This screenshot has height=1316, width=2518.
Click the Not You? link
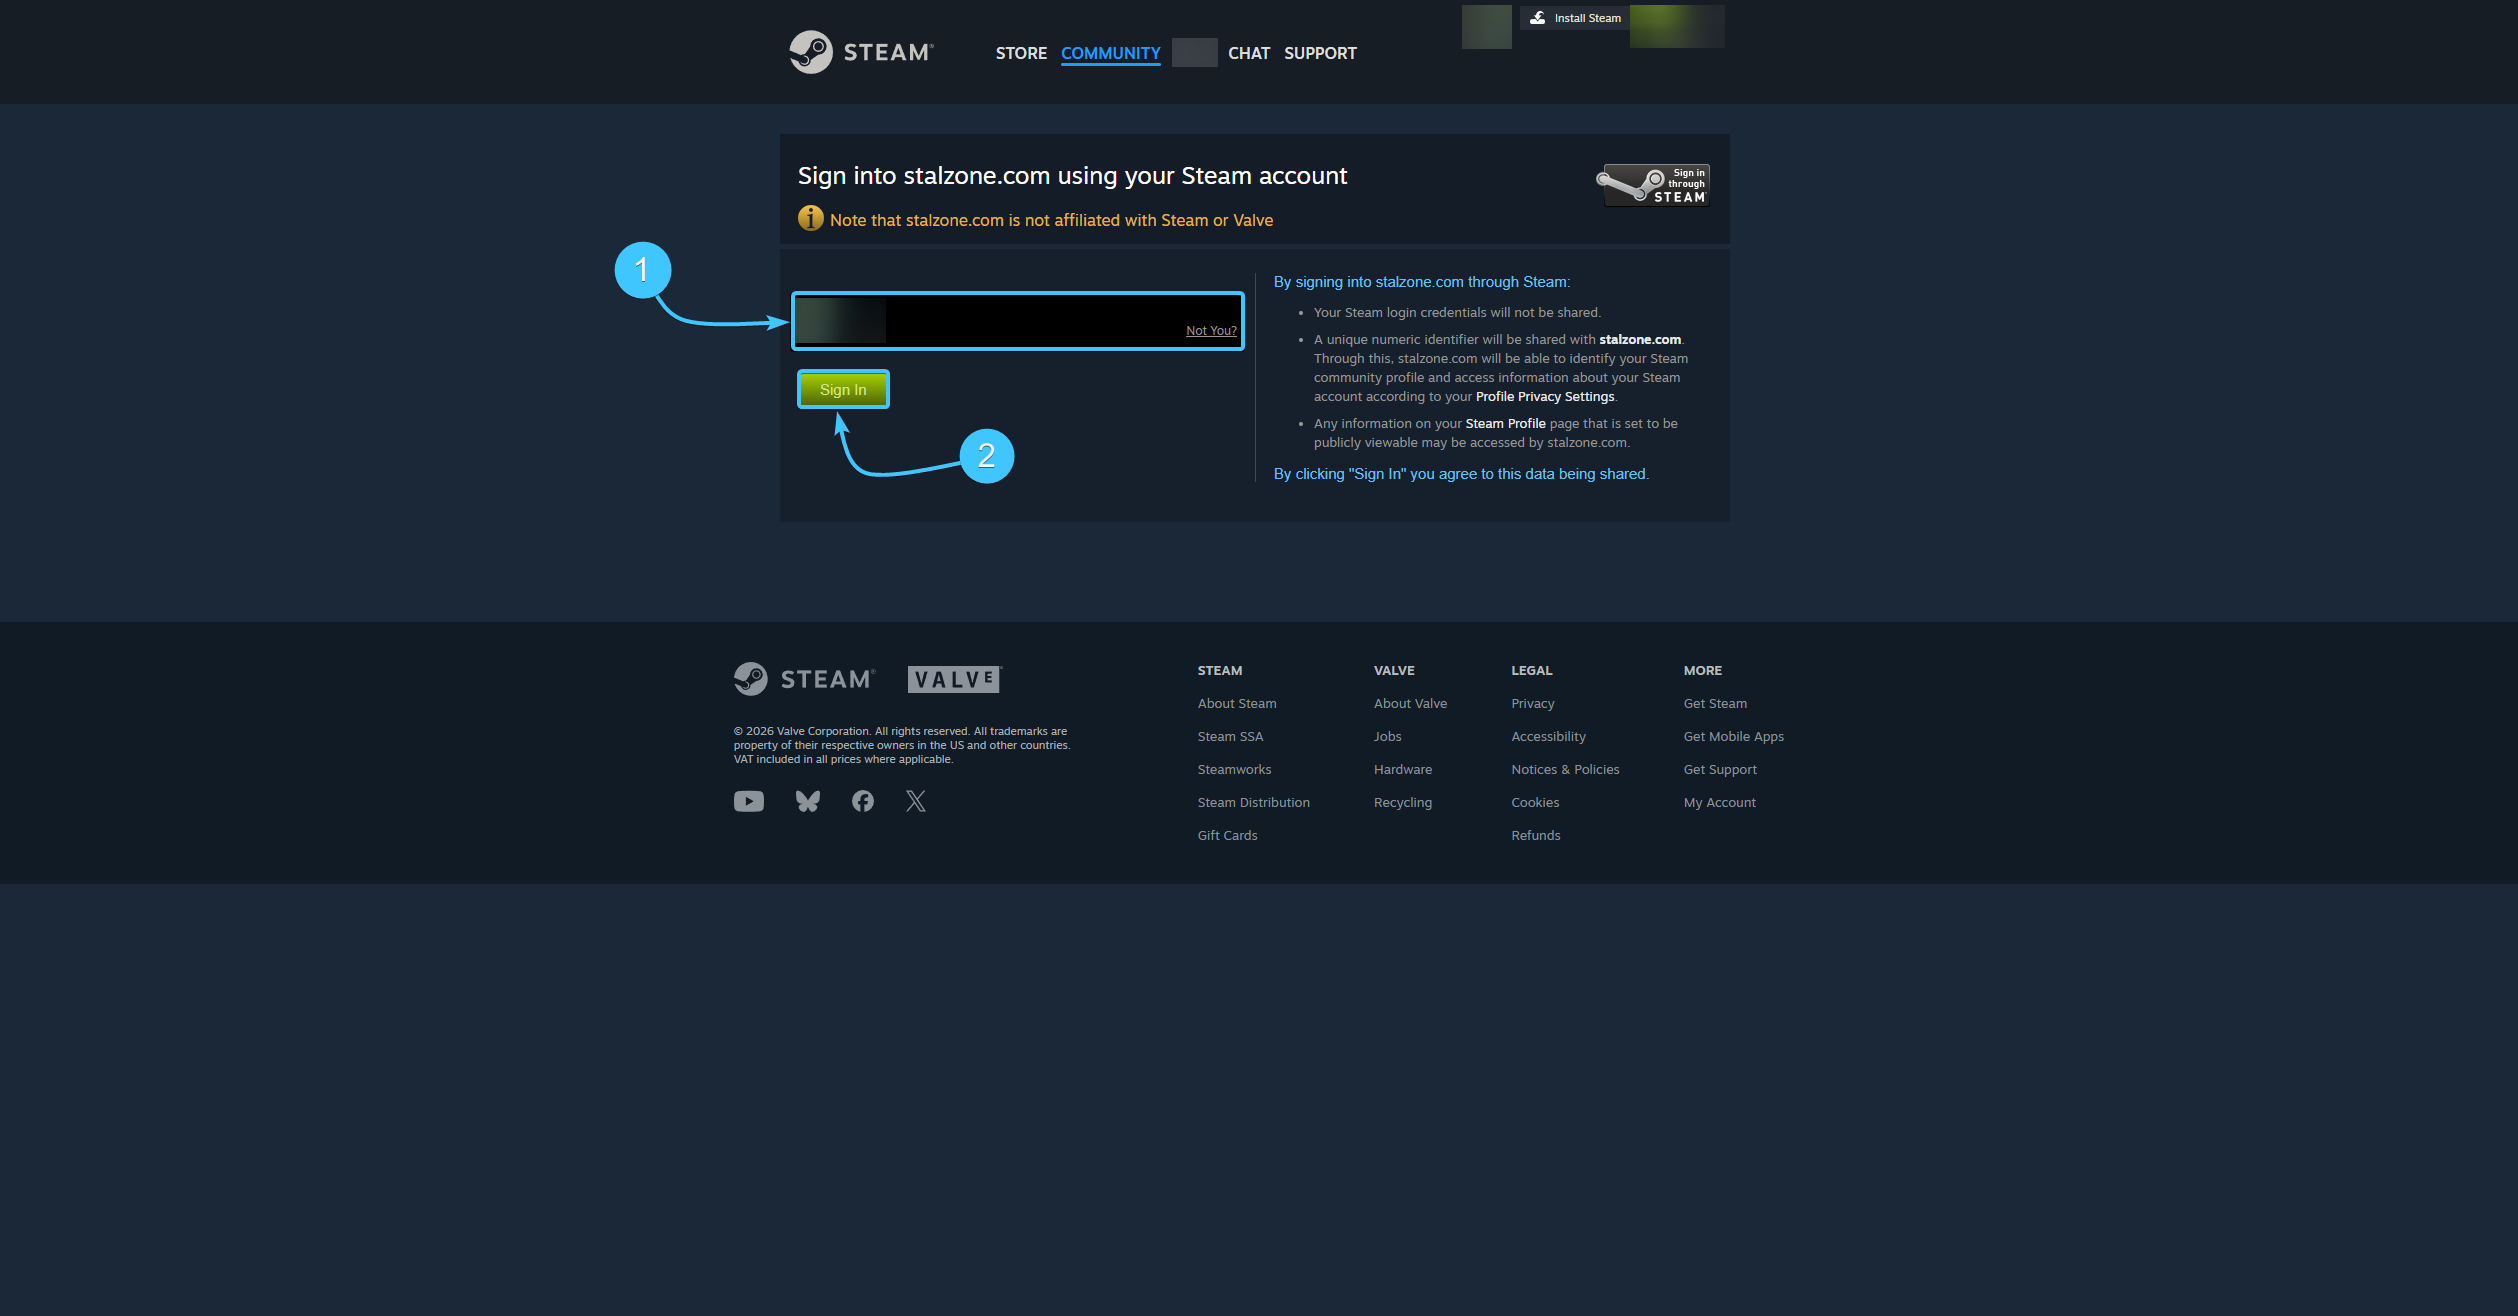pos(1211,330)
